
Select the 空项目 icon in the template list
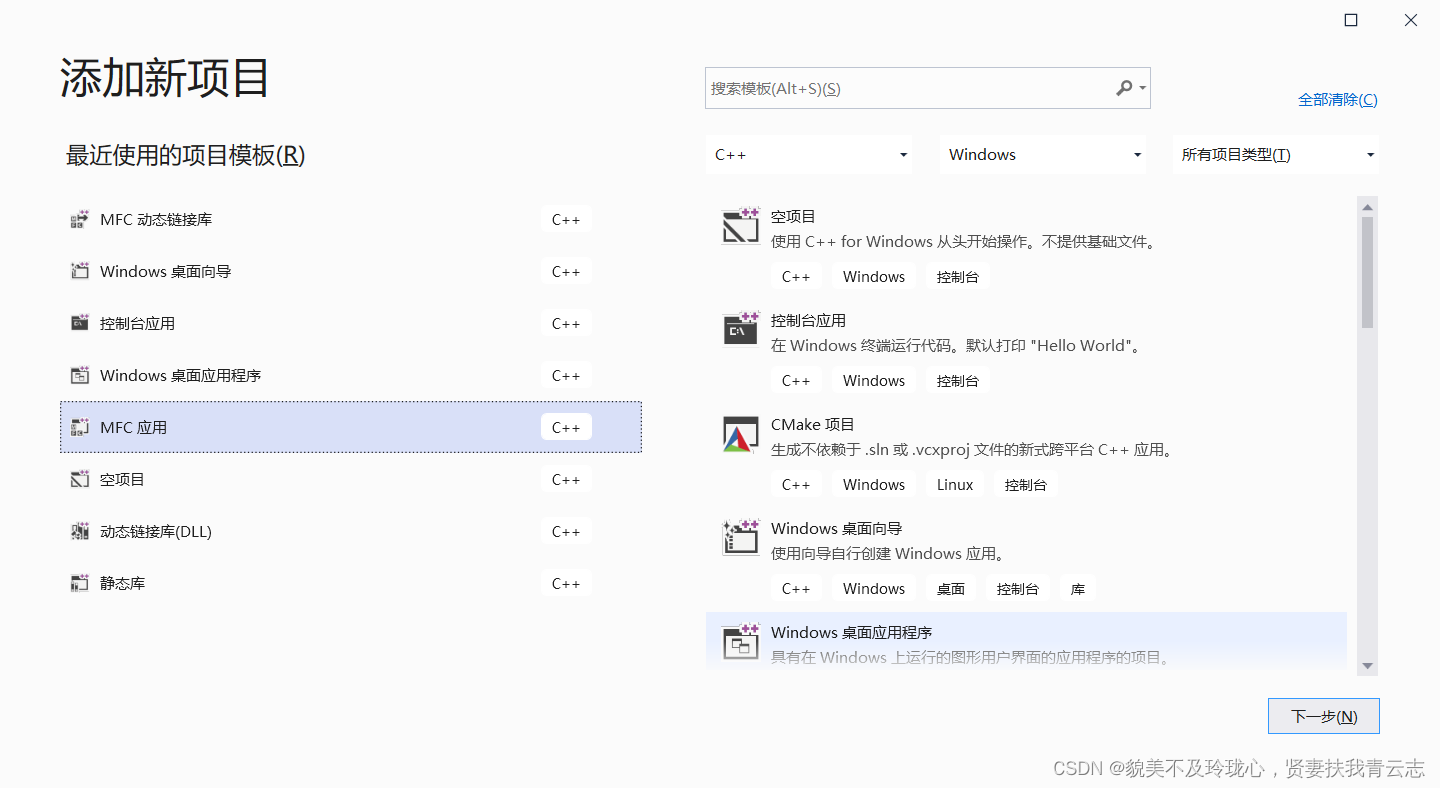pos(740,226)
